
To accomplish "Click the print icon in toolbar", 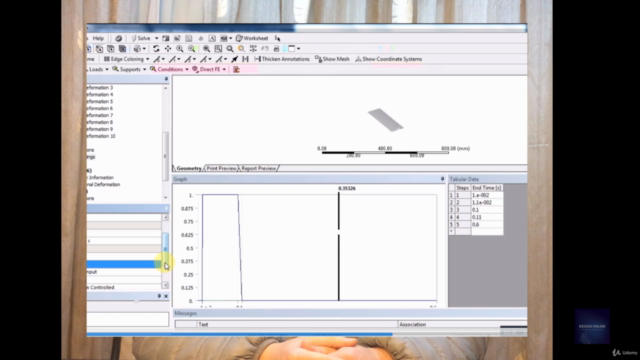I will tap(276, 49).
